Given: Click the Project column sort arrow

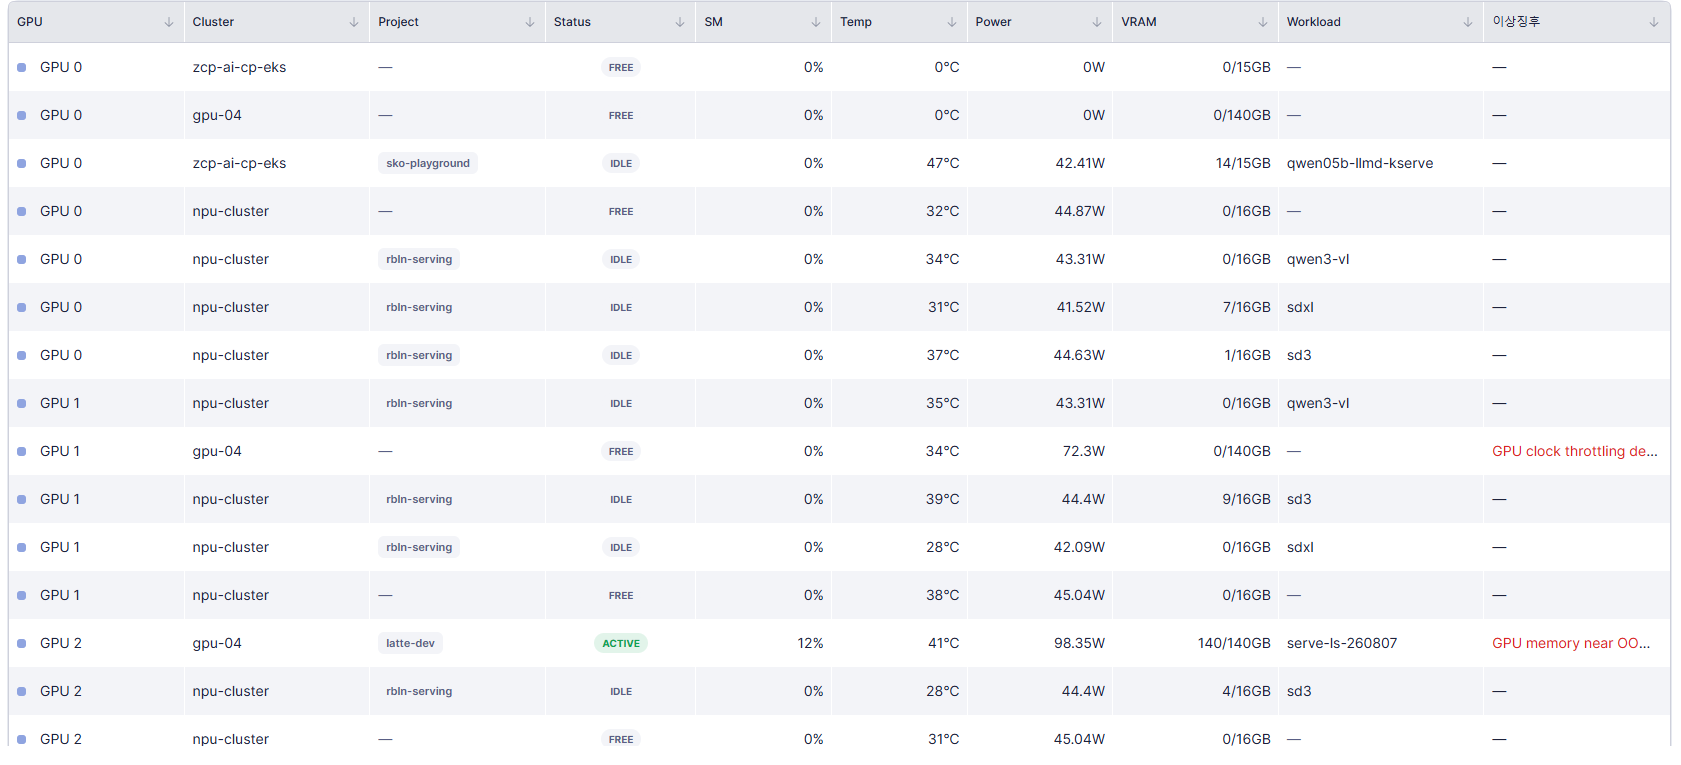Looking at the screenshot, I should 530,22.
